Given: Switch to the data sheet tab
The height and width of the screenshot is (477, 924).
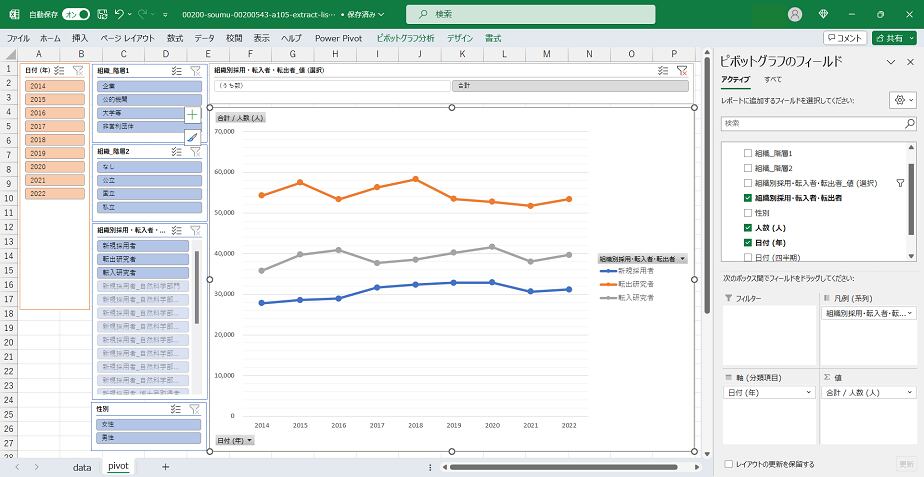Looking at the screenshot, I should [x=82, y=466].
